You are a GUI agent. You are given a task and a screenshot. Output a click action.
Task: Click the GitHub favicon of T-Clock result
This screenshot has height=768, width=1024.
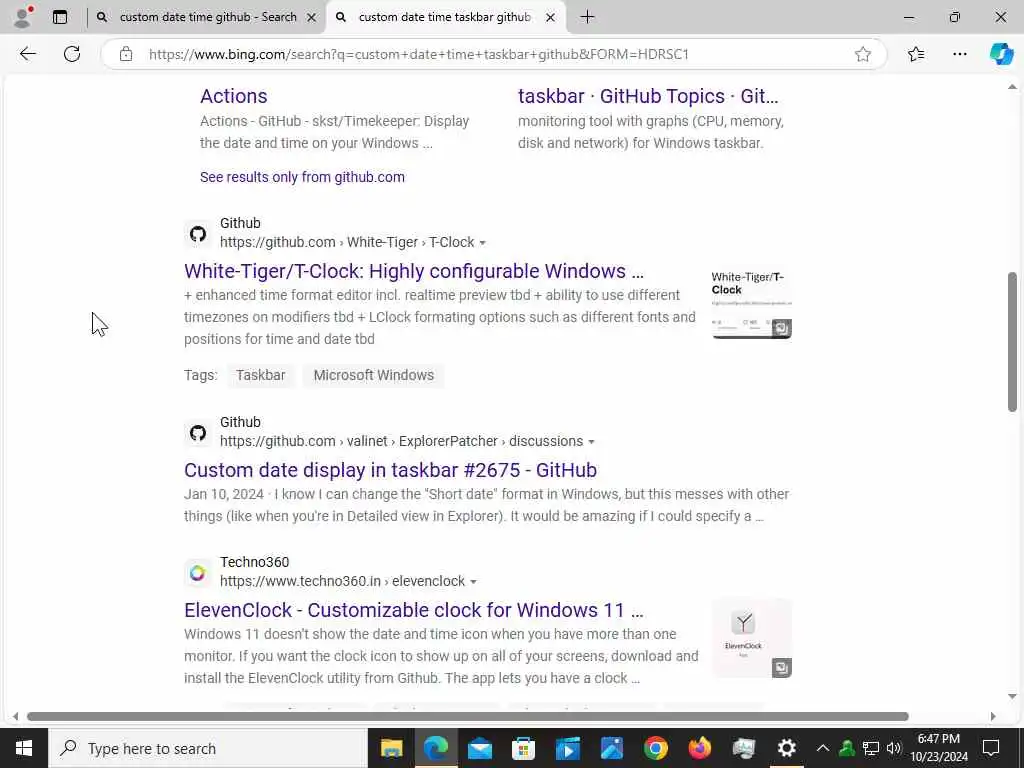tap(198, 234)
